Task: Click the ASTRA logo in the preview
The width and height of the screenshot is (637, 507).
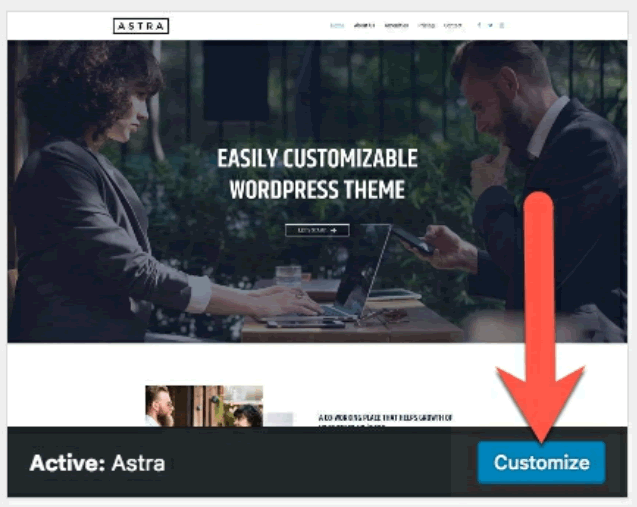Action: [141, 26]
